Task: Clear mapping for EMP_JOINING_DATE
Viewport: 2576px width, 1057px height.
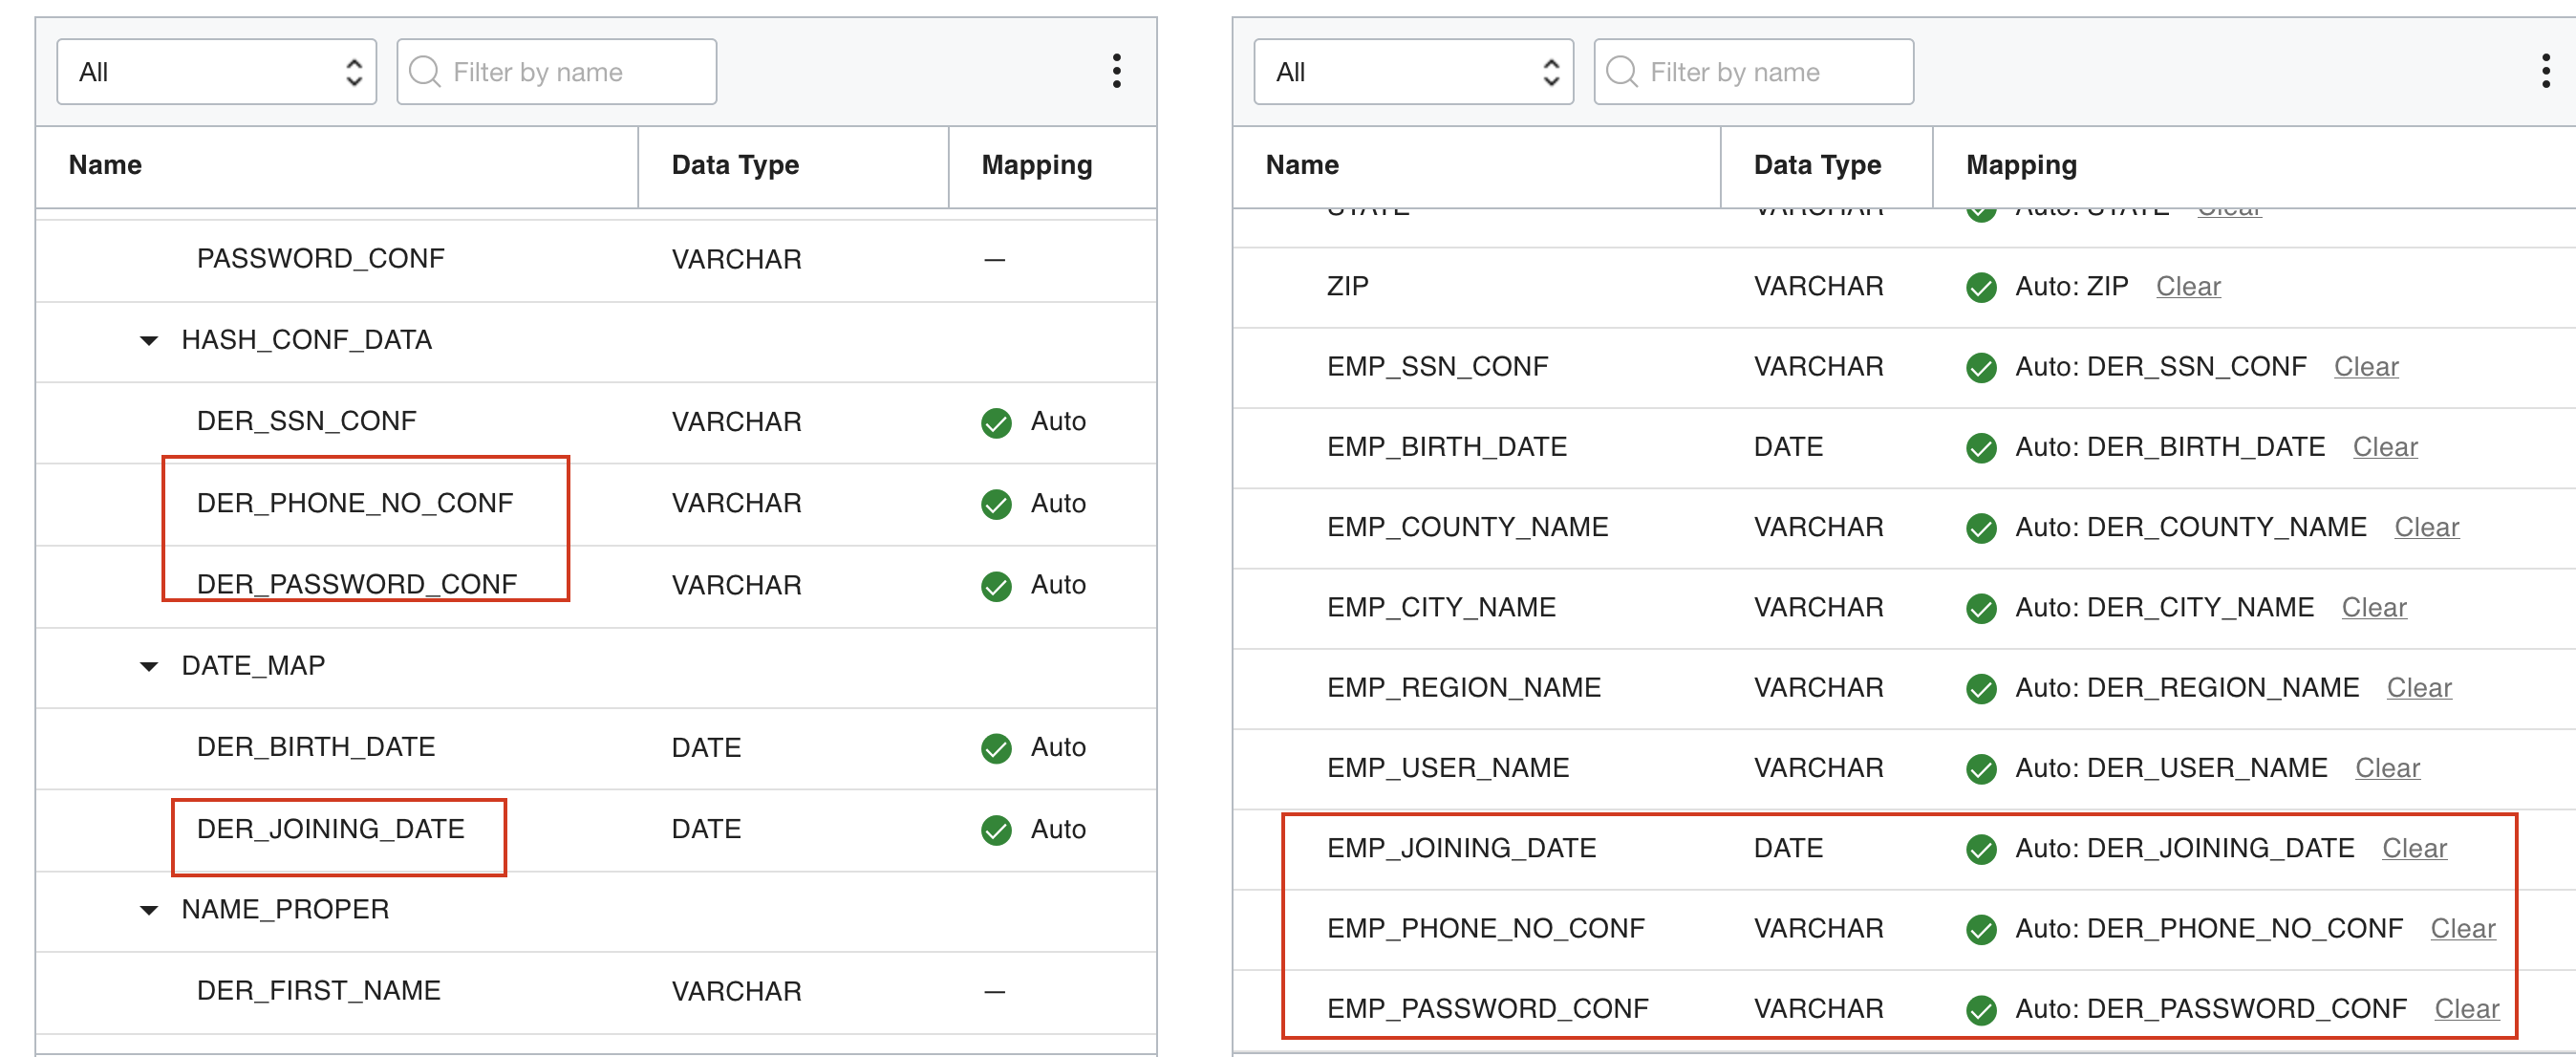Action: pos(2413,849)
